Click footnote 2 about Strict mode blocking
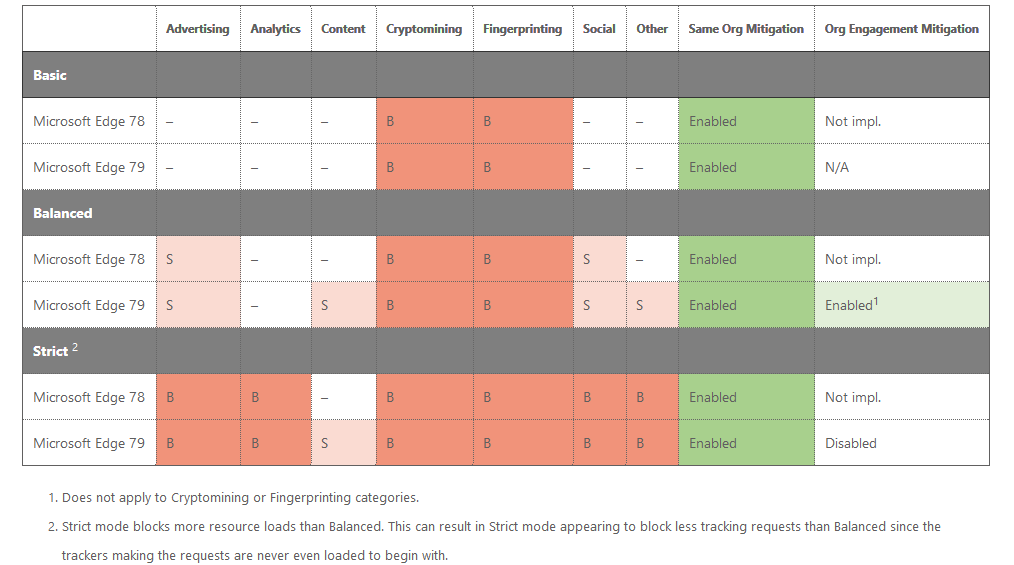 [x=500, y=526]
